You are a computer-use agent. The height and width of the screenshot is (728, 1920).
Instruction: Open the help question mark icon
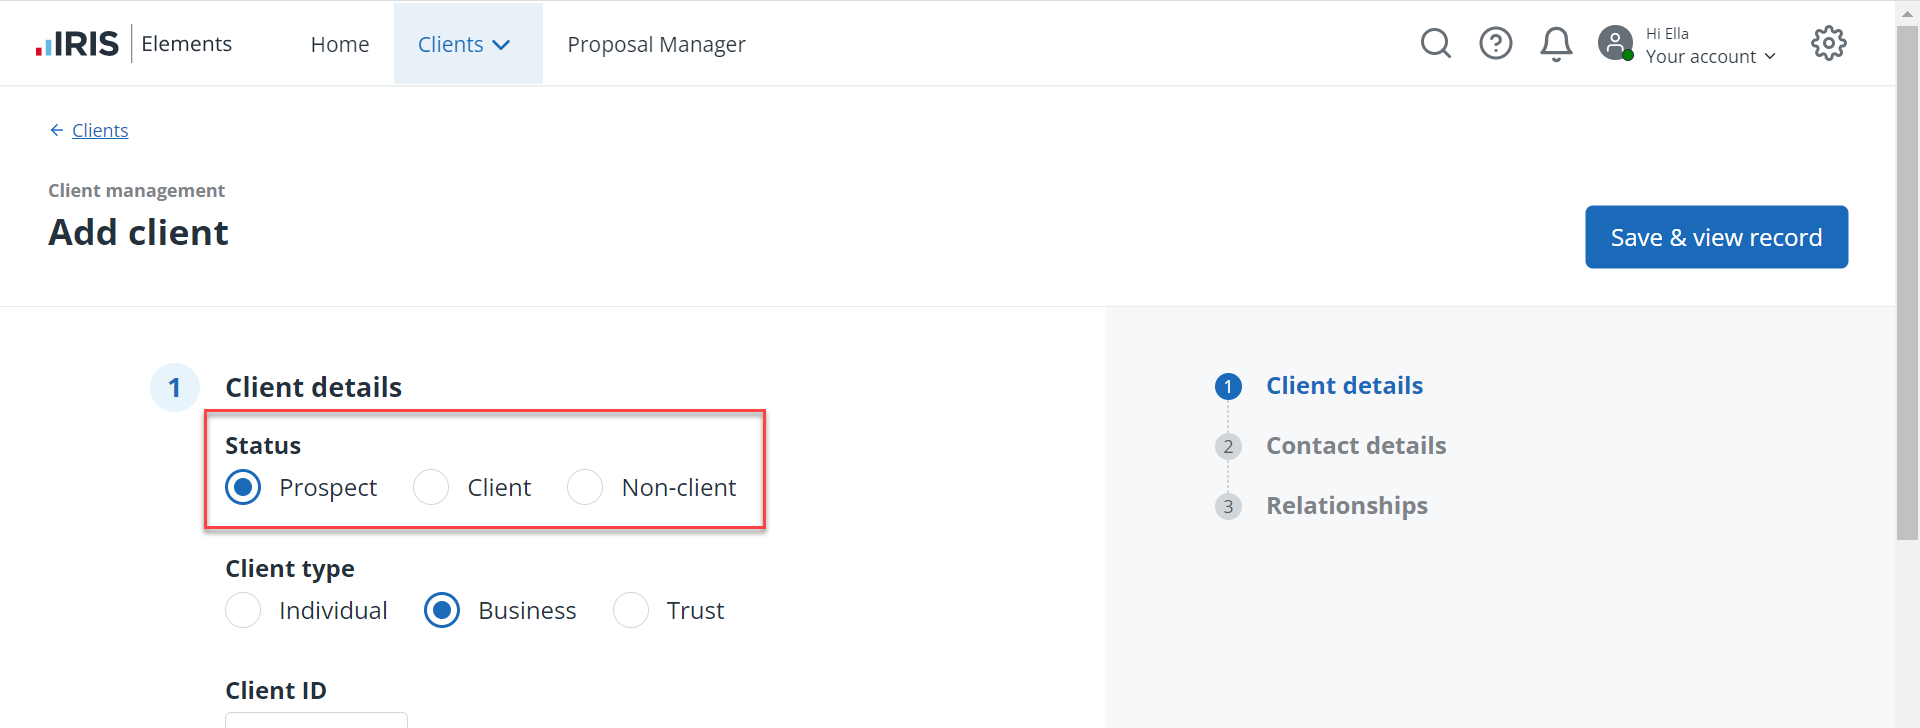coord(1496,43)
